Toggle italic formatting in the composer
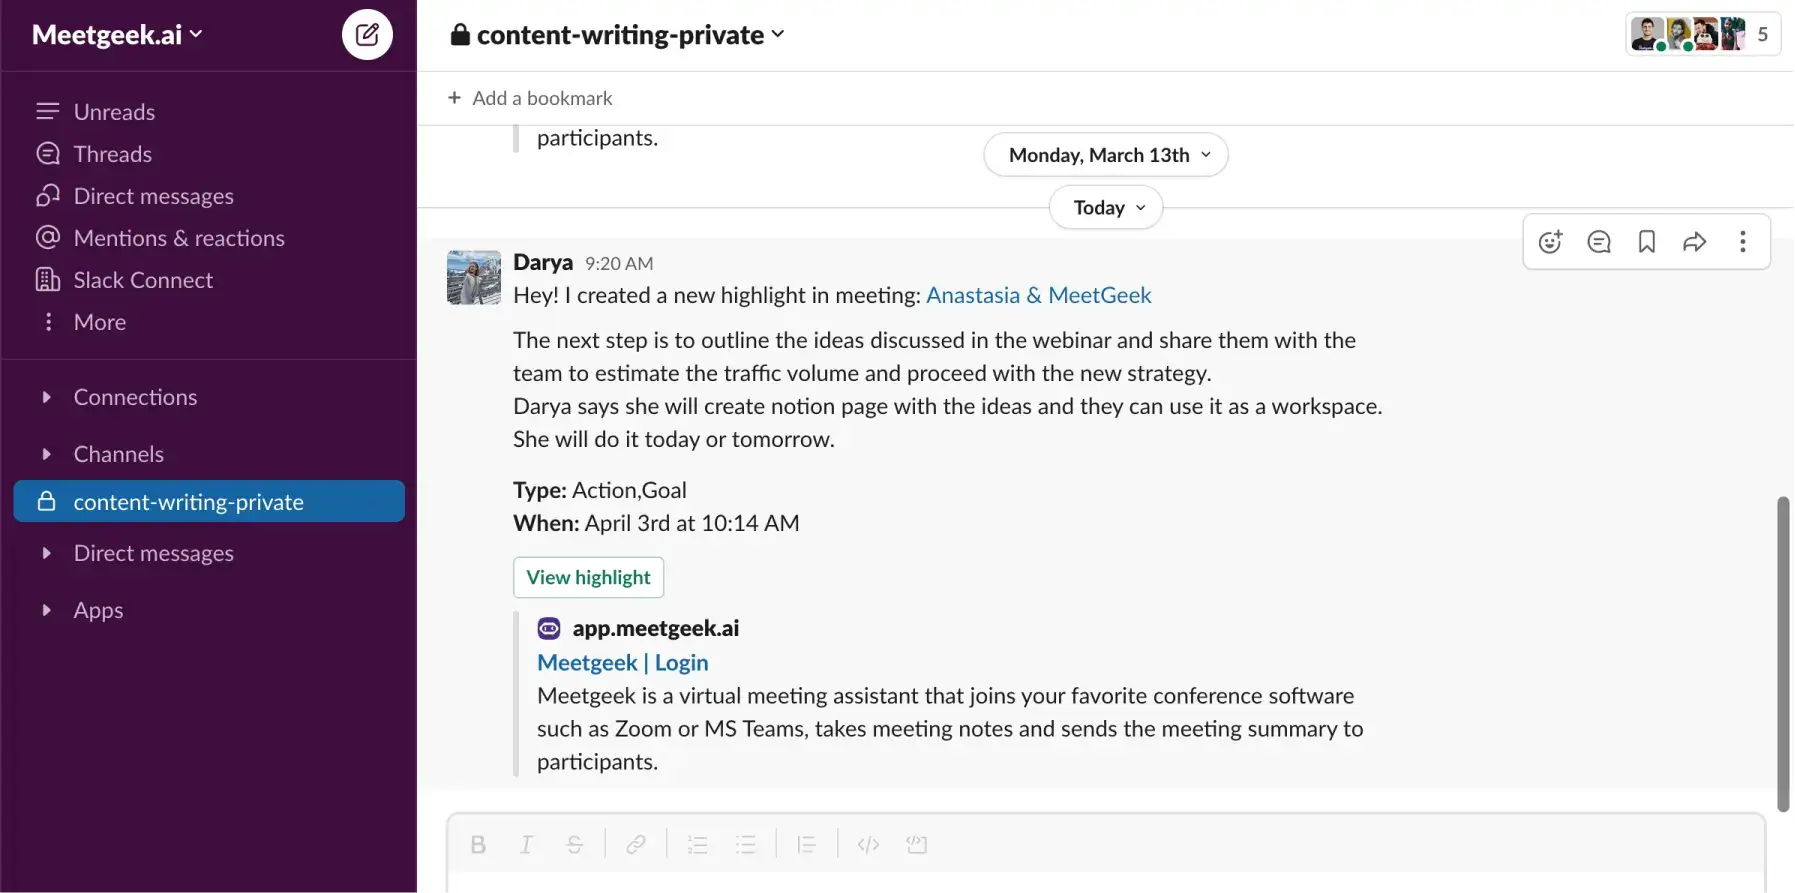Image resolution: width=1795 pixels, height=893 pixels. click(x=526, y=844)
